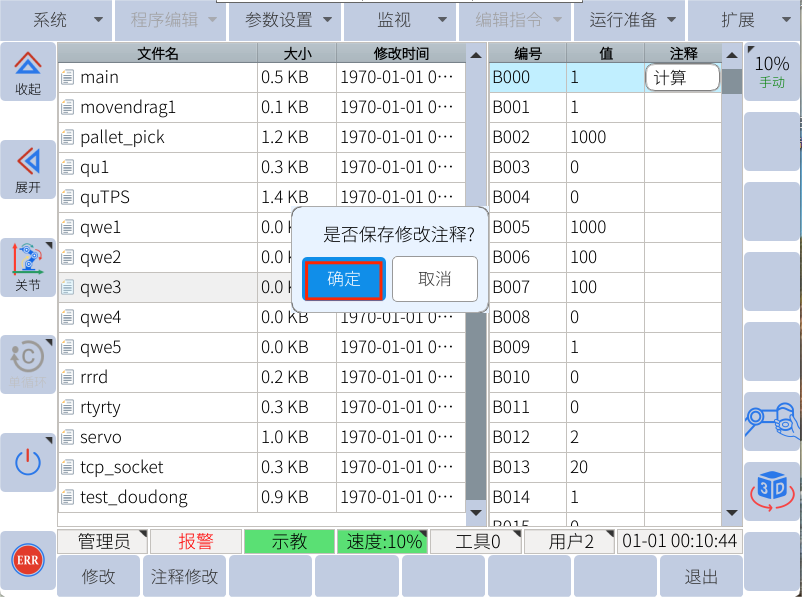Screen dimensions: 802x597
Task: Open the 扩展 menu
Action: 745,20
